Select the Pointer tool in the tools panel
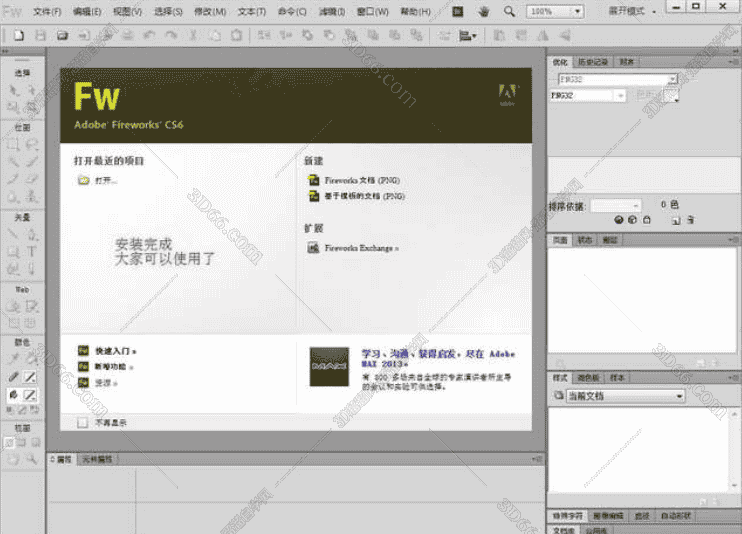The image size is (742, 534). coord(14,90)
